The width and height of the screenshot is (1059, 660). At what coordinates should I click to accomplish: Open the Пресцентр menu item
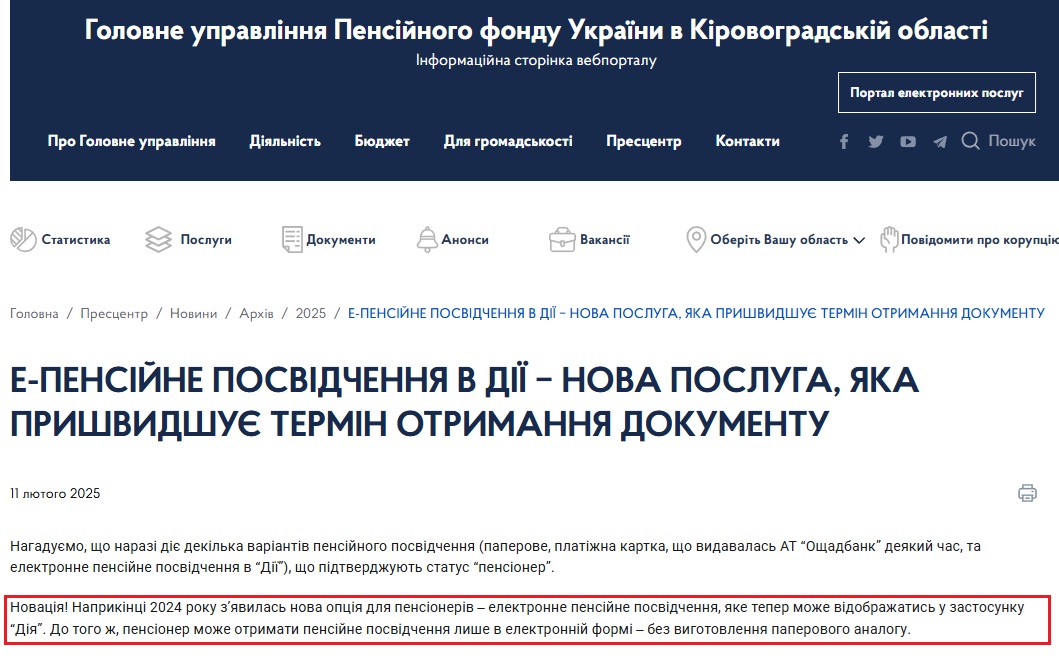pos(643,141)
